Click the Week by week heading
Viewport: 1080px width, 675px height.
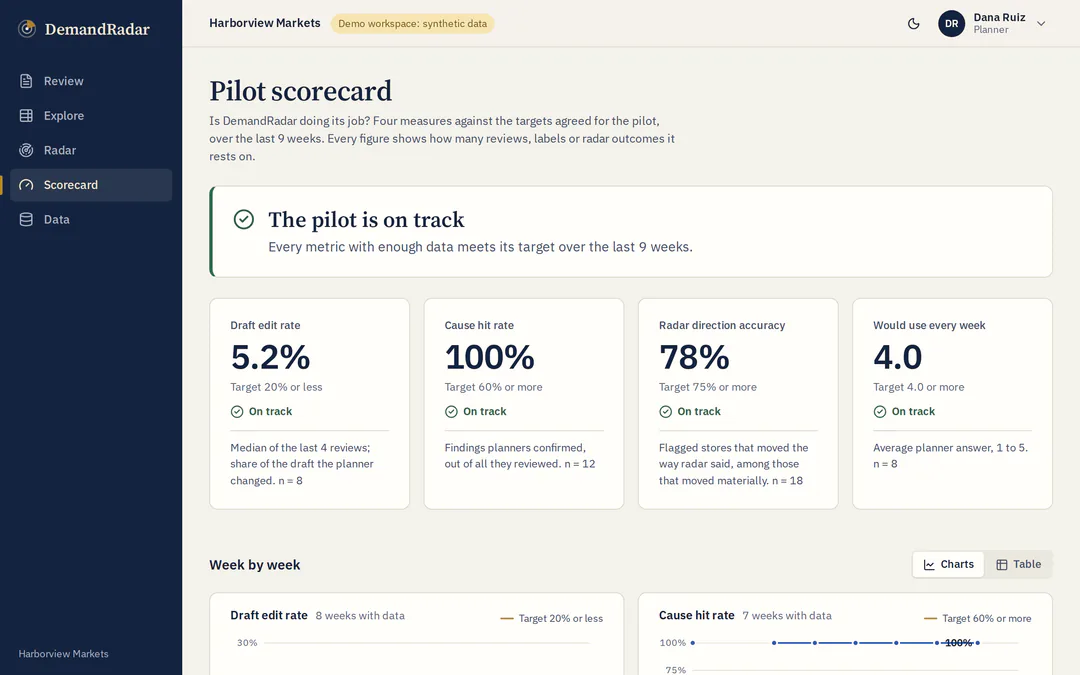click(x=255, y=565)
